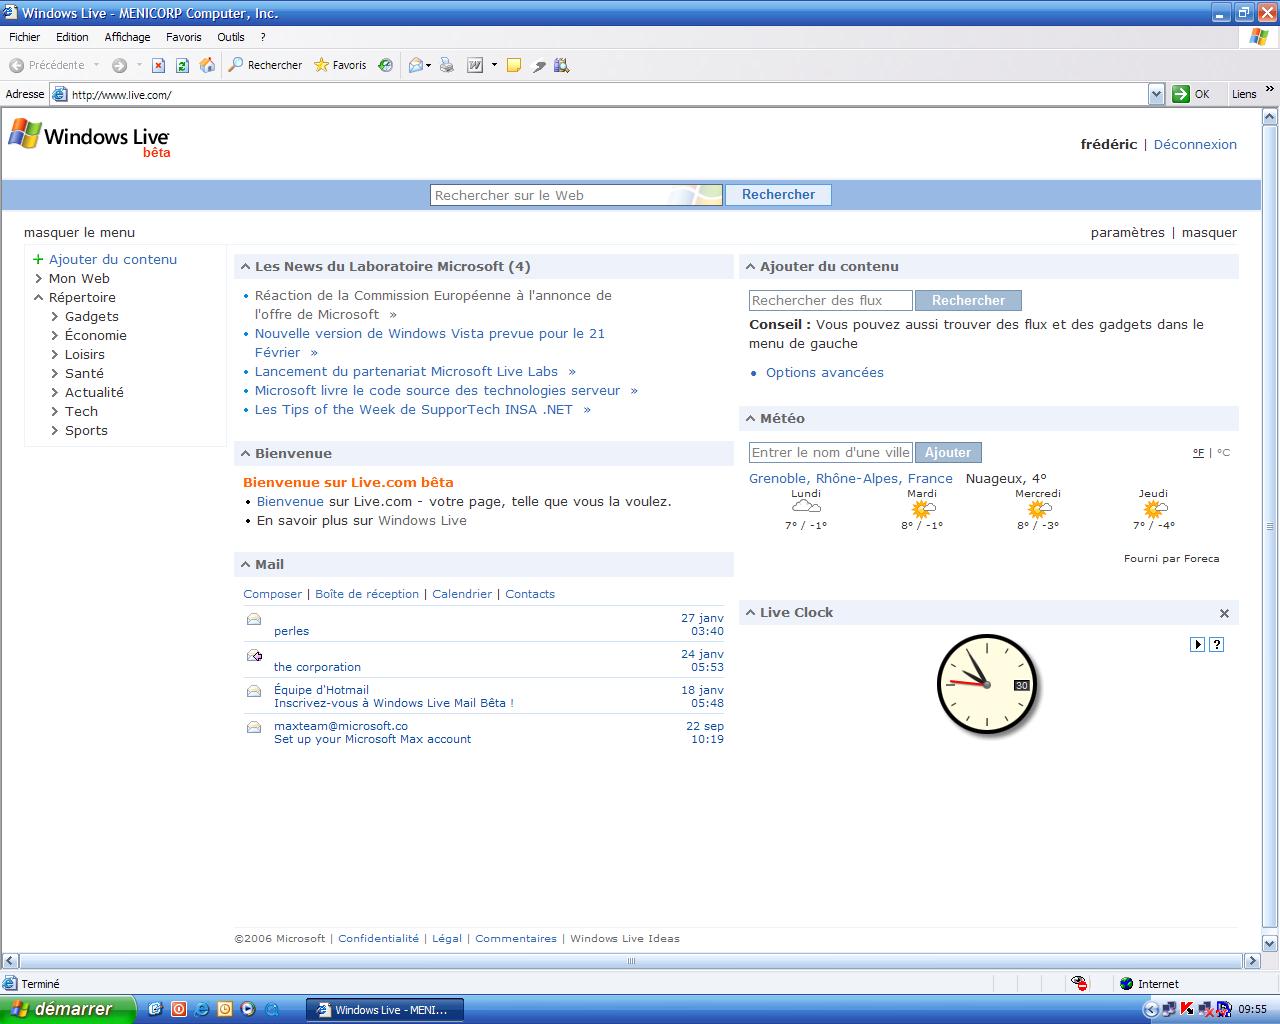1280x1024 pixels.
Task: Show hidden tray icons arrow
Action: (x=1150, y=1009)
